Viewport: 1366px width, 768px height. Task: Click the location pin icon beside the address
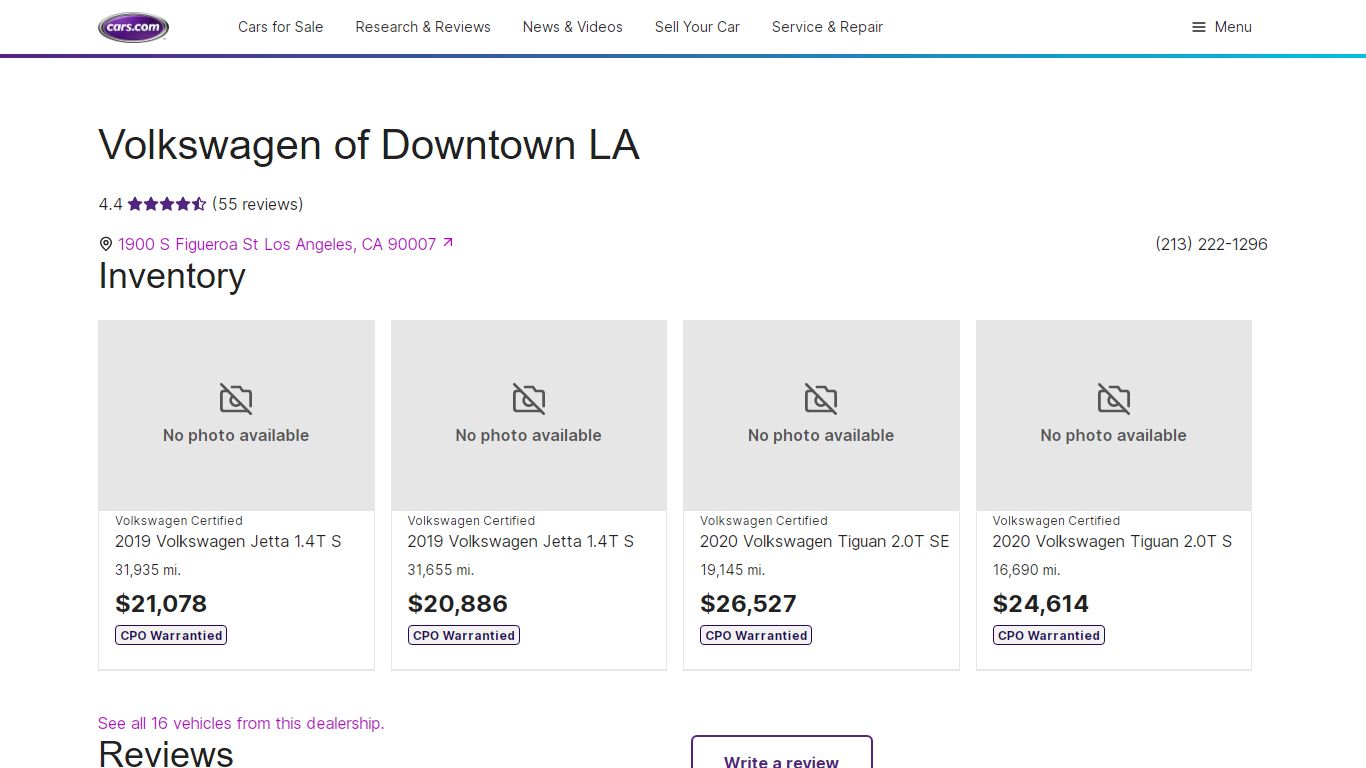106,244
